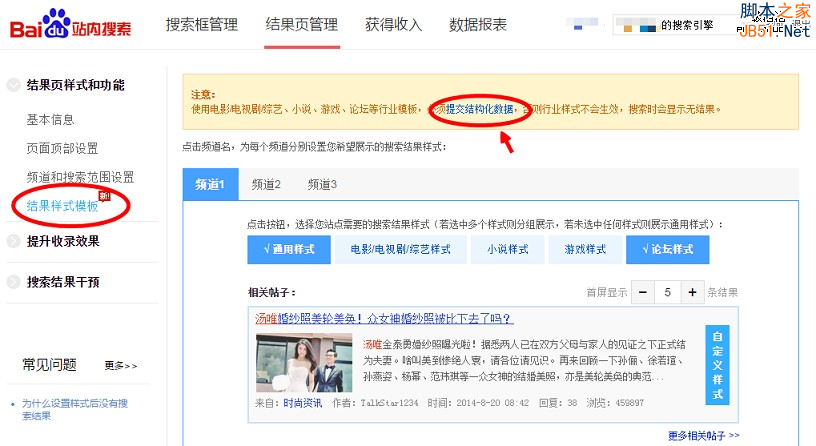Switch to the 频道3 tab
This screenshot has height=446, width=816.
(x=322, y=184)
